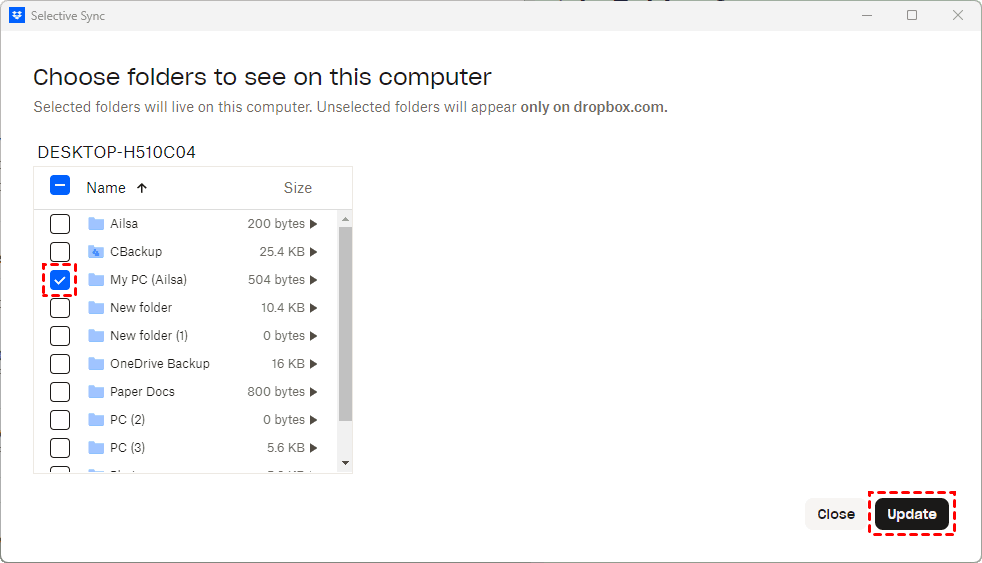Click the folder list scrollbar thumb
Viewport: 982px width, 563px height.
(x=345, y=324)
